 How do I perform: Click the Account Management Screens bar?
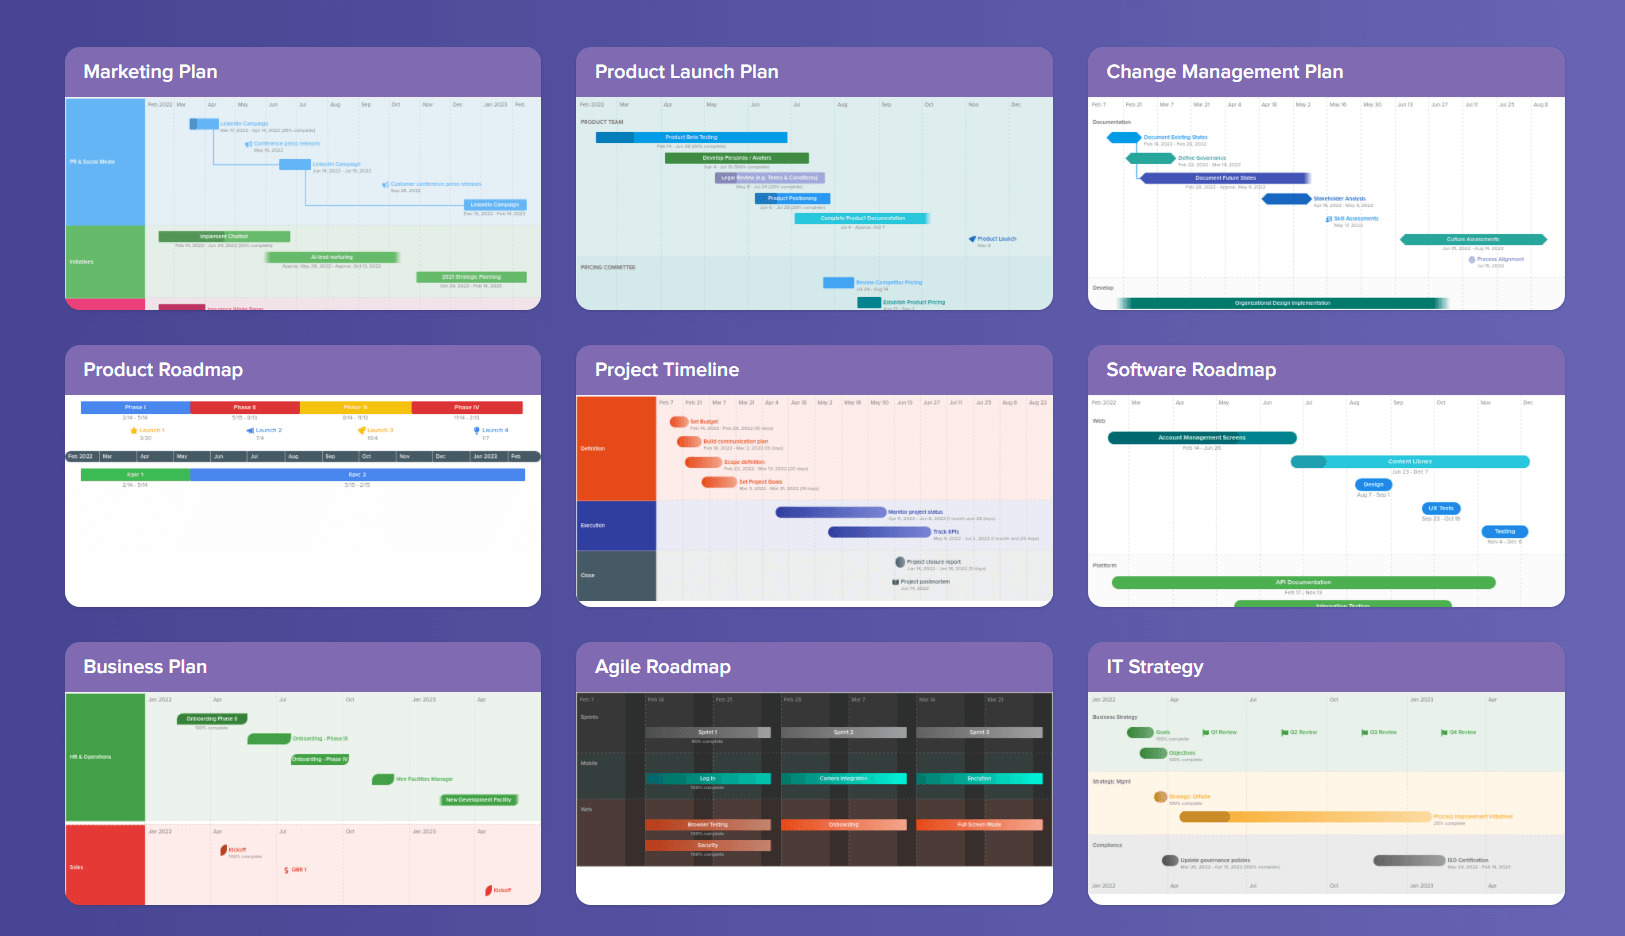(x=1202, y=438)
